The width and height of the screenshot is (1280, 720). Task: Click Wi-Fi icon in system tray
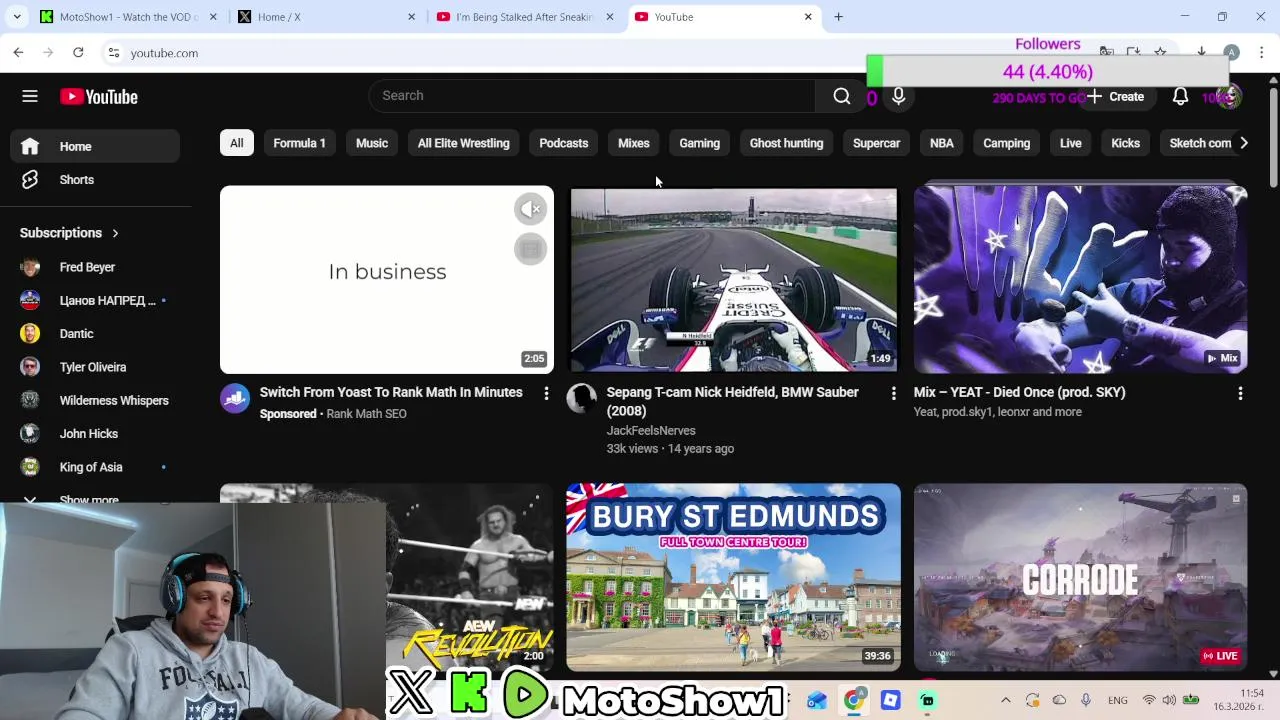coord(1149,700)
